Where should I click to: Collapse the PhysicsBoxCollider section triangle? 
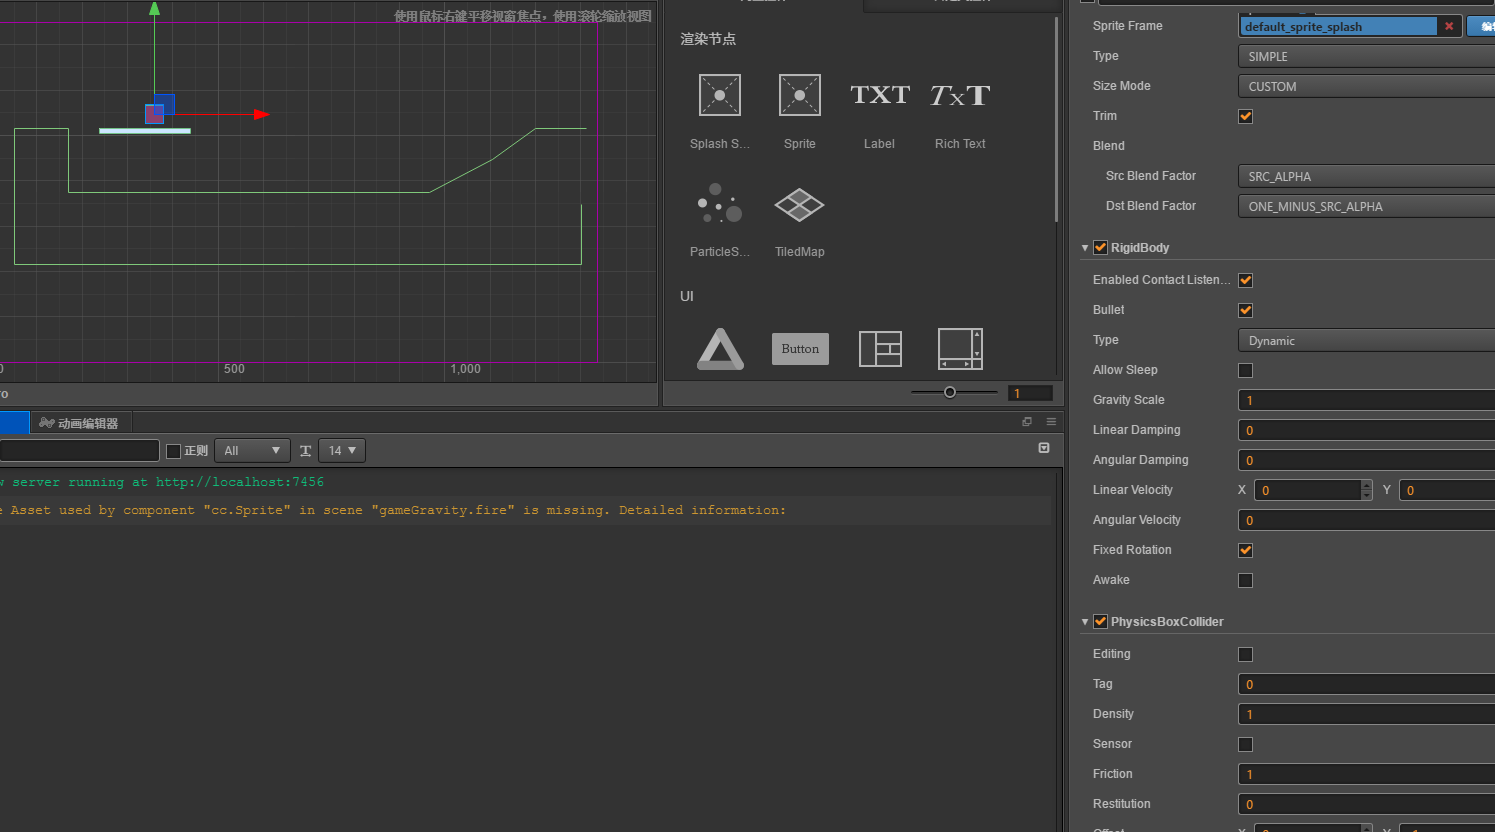[1085, 622]
